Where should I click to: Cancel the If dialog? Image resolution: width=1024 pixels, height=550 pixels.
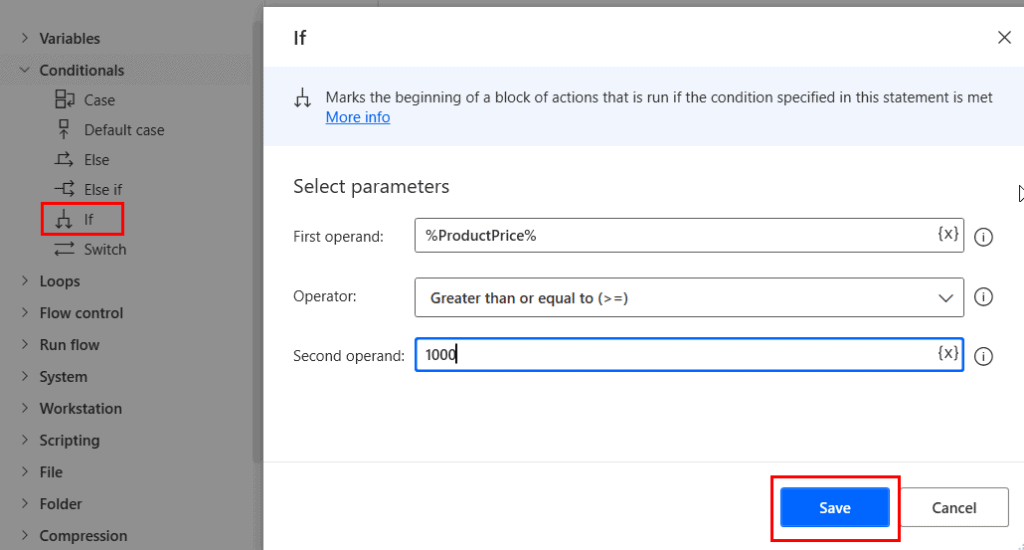(954, 508)
